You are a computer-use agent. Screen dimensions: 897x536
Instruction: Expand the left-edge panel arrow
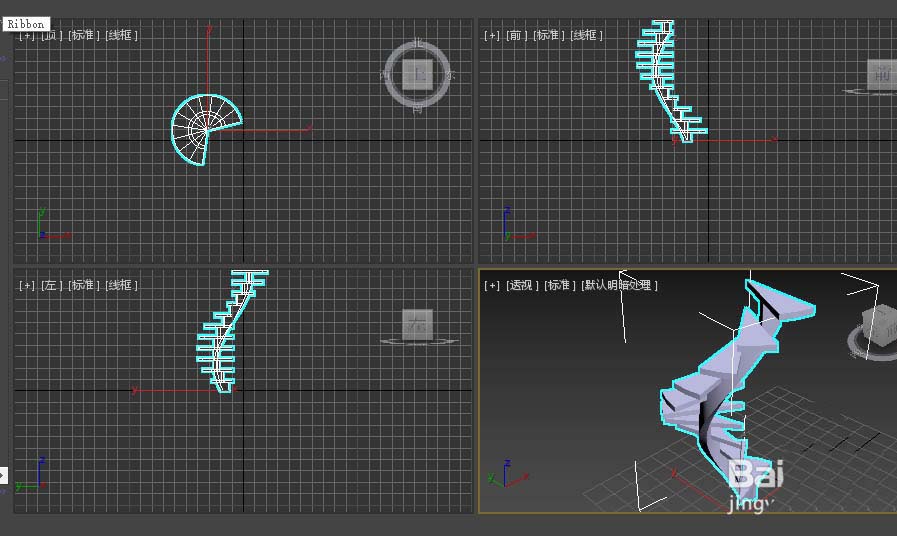[3, 475]
